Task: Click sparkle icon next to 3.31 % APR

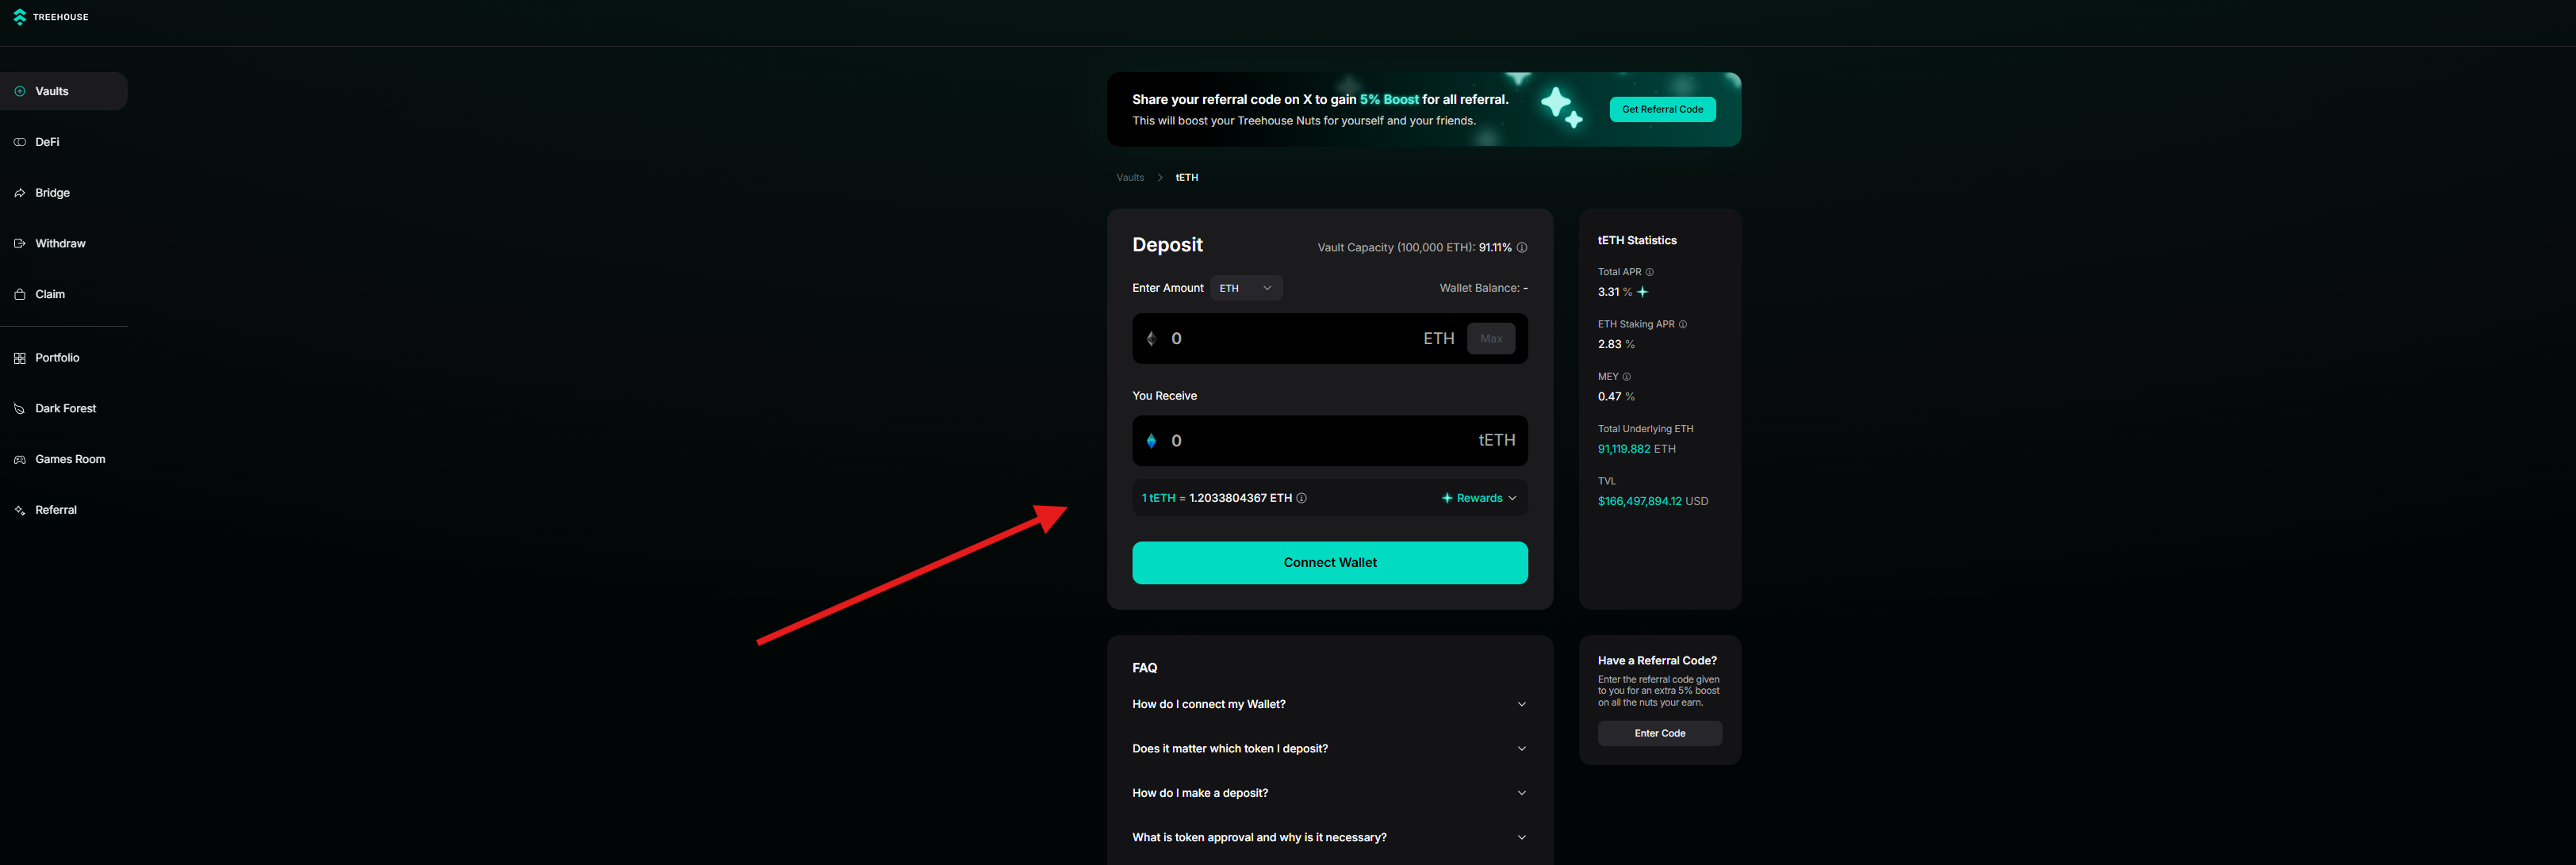Action: [x=1642, y=292]
